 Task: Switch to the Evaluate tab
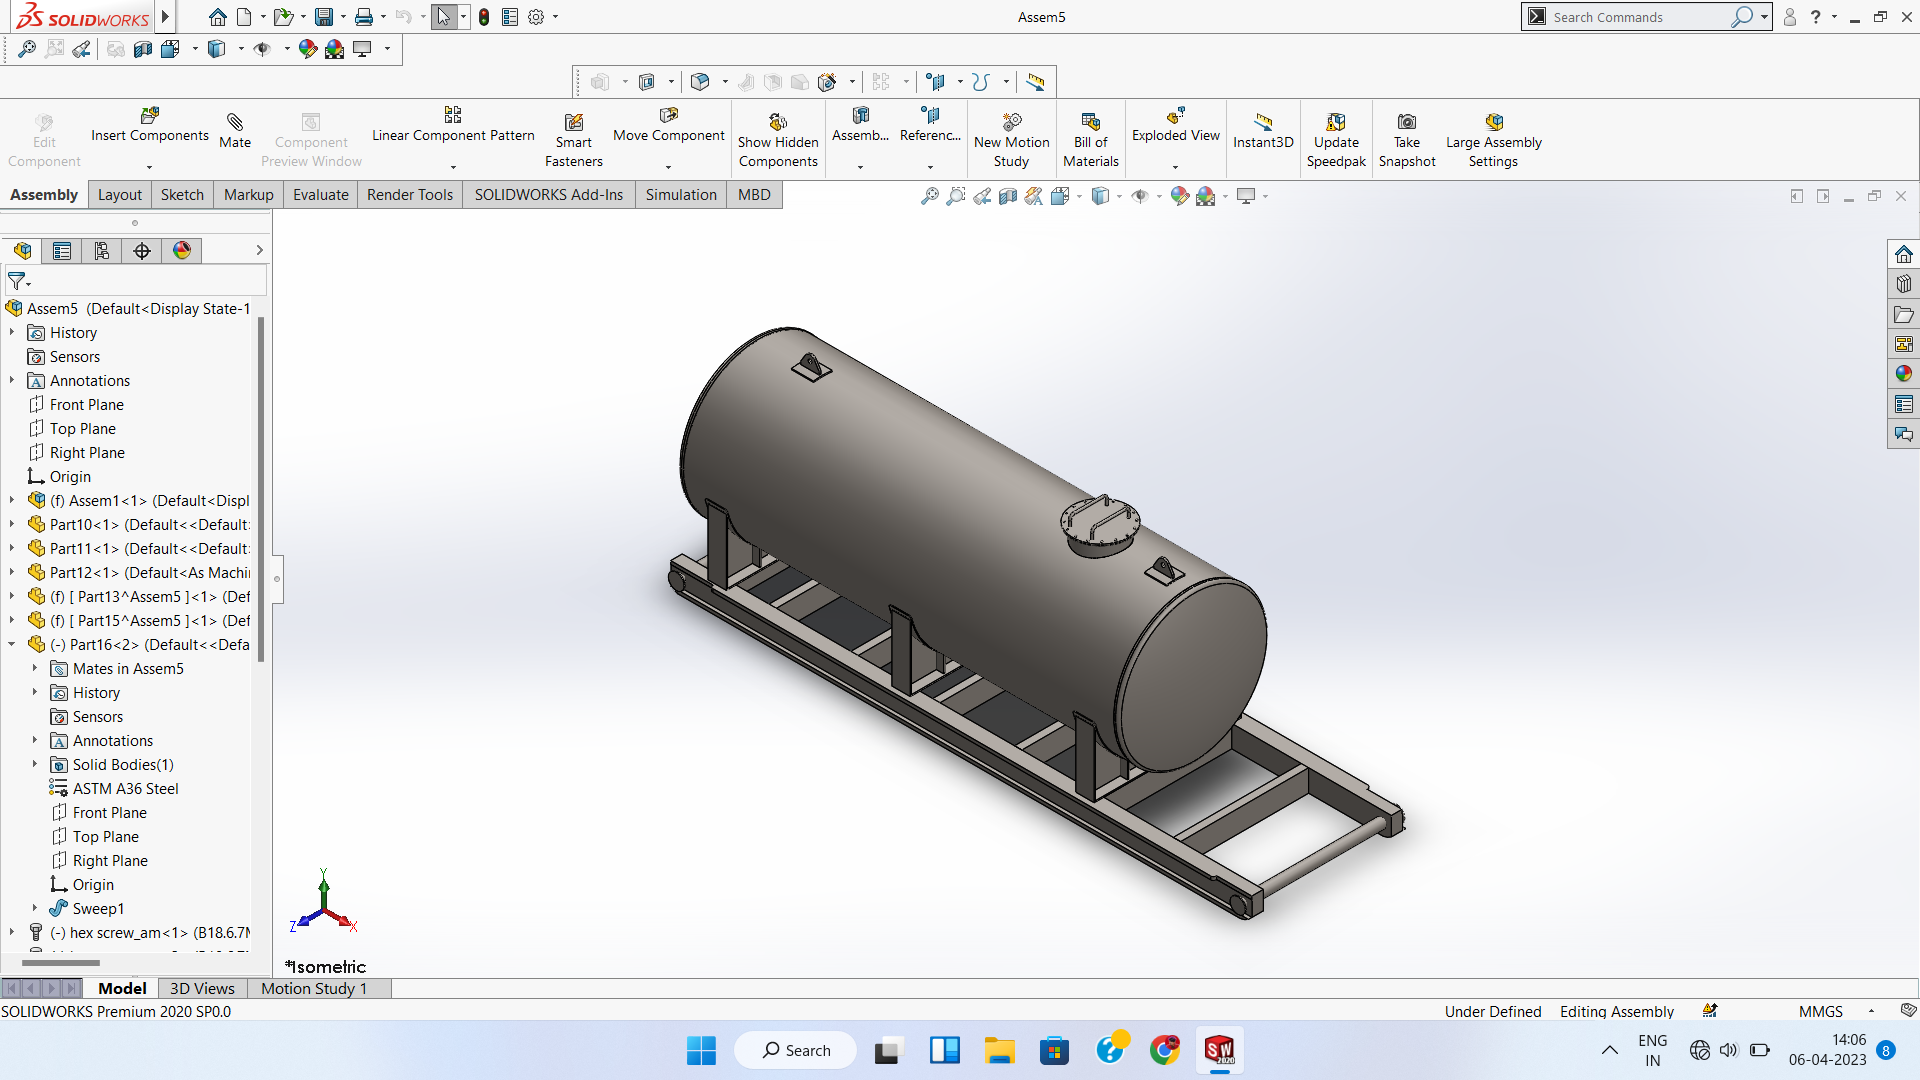click(320, 195)
